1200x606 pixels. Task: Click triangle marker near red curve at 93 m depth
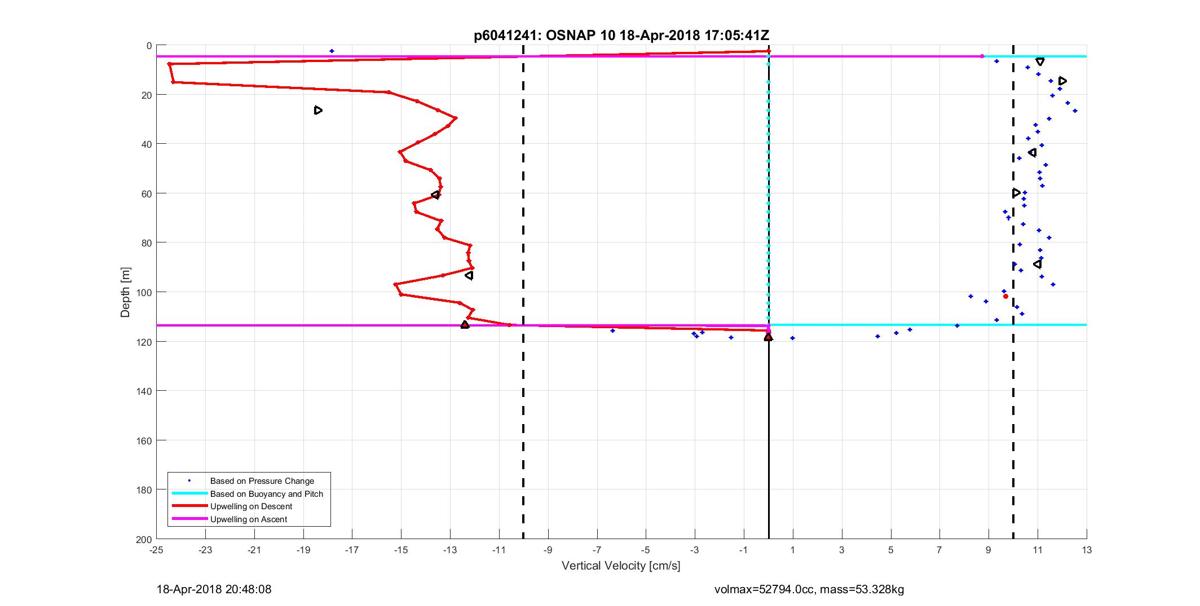pos(469,275)
